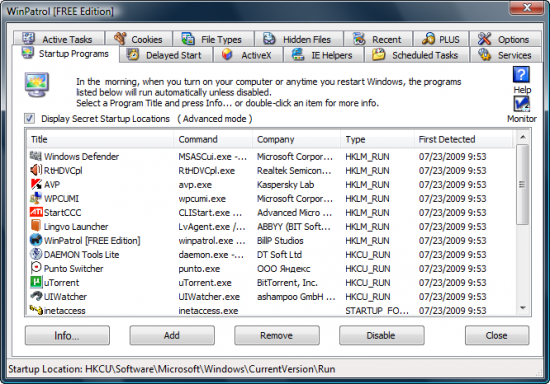Click the ActiveX cube icon

[227, 54]
